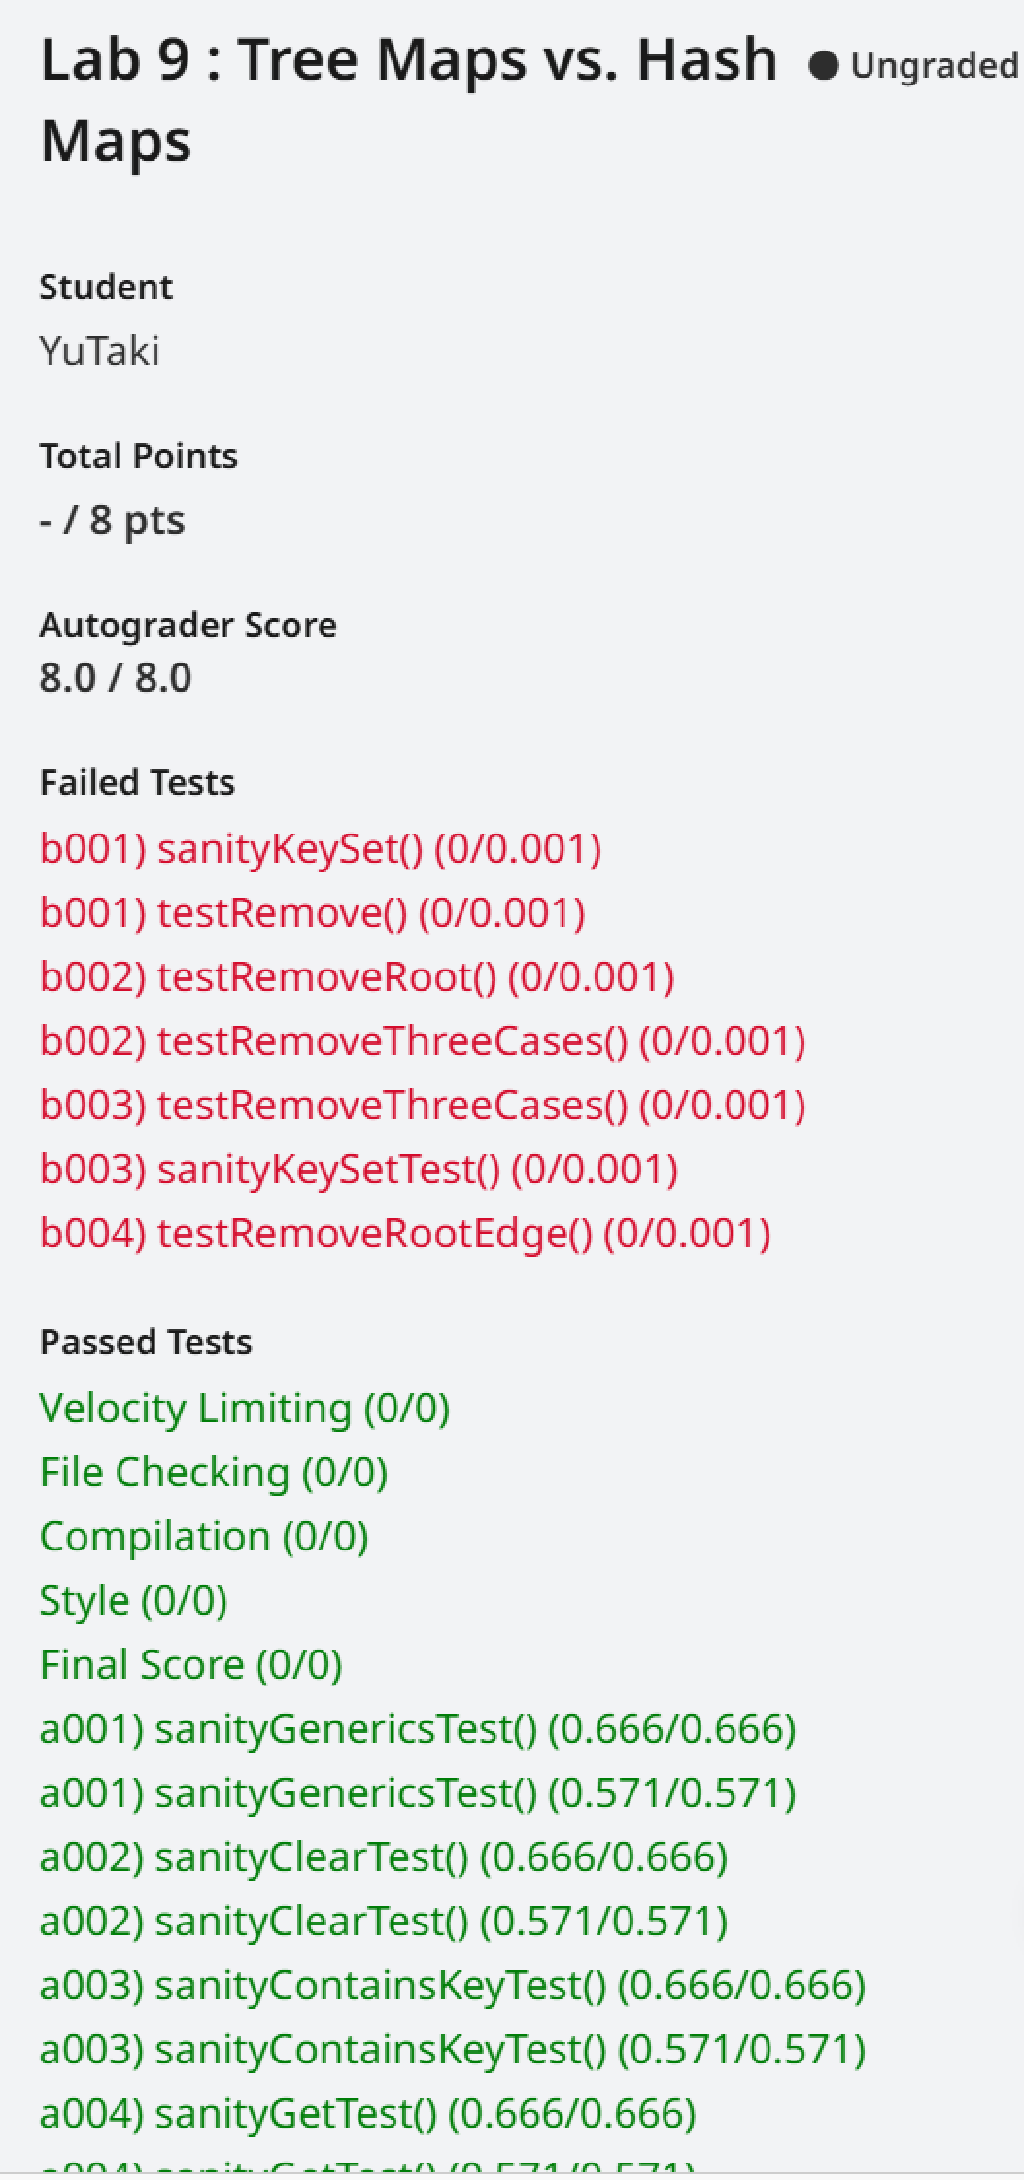Select failed test b004 testRemoveRootEdge()
Viewport: 1024px width, 2180px height.
tap(405, 1233)
